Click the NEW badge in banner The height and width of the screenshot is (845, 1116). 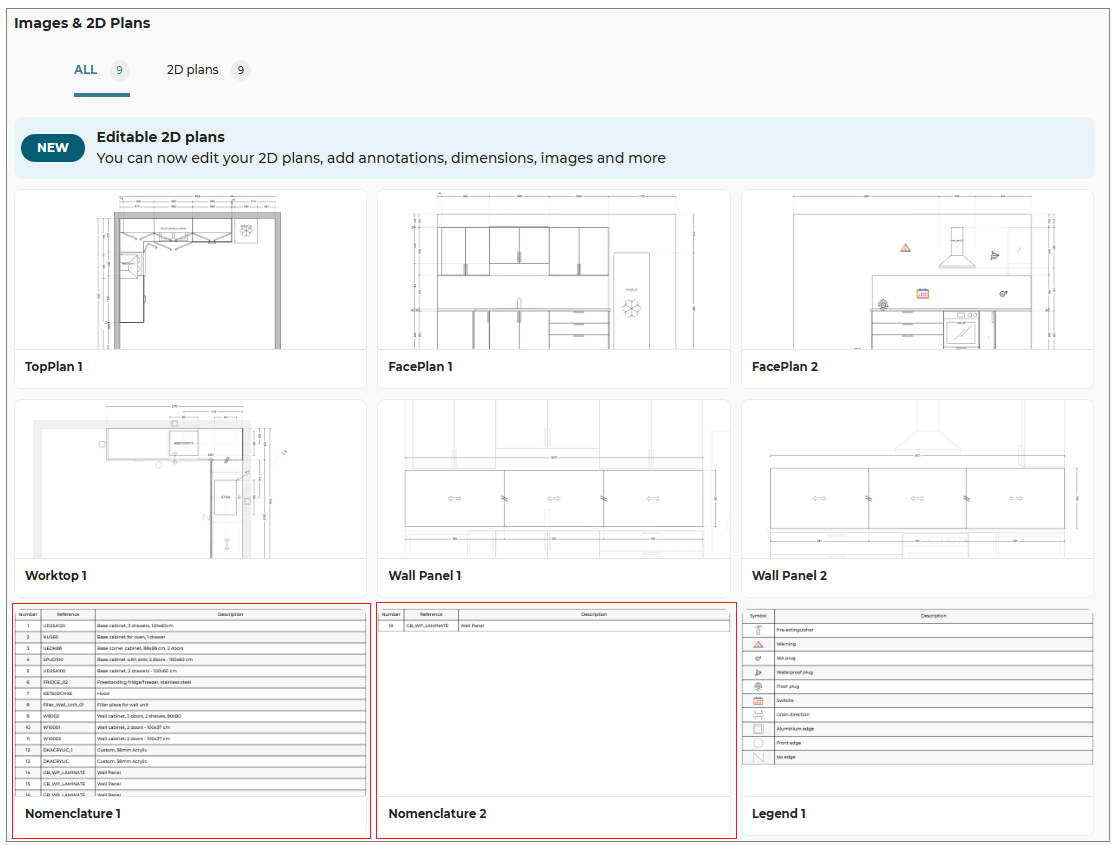(x=53, y=148)
